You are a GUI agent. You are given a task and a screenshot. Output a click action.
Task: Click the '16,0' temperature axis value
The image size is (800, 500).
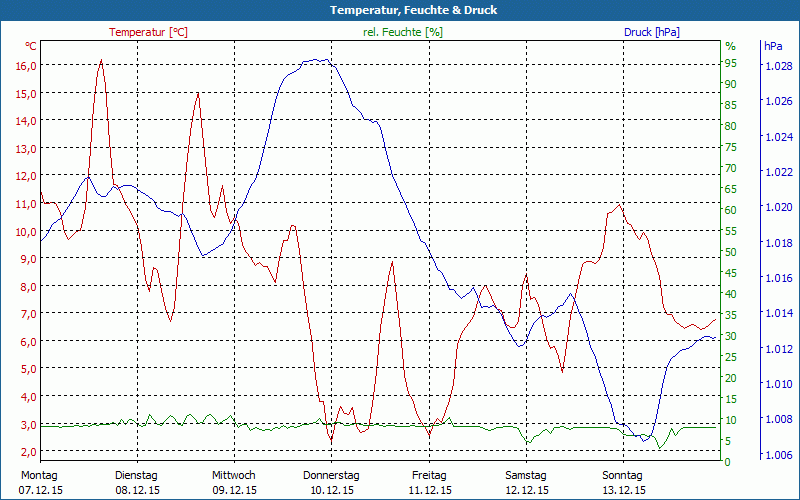coord(26,66)
